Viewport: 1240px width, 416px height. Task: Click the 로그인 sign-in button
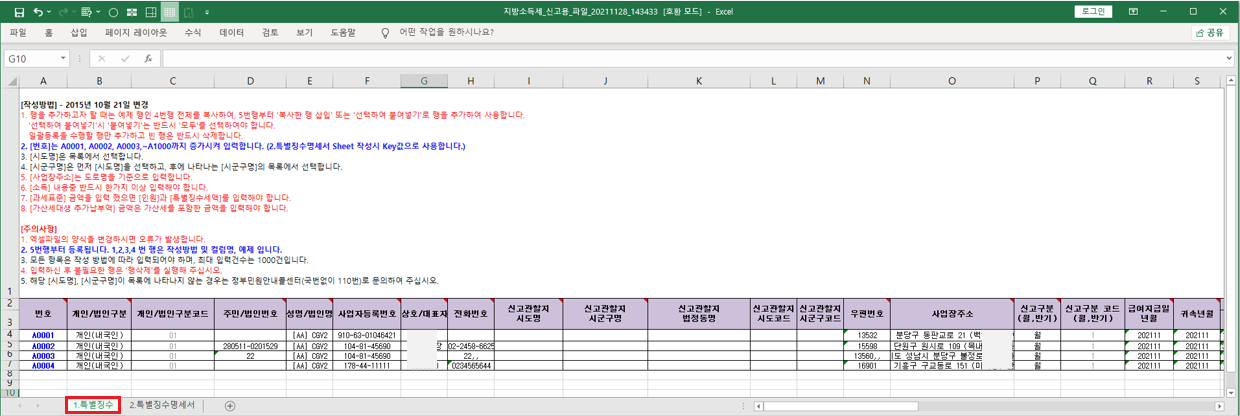(1094, 12)
